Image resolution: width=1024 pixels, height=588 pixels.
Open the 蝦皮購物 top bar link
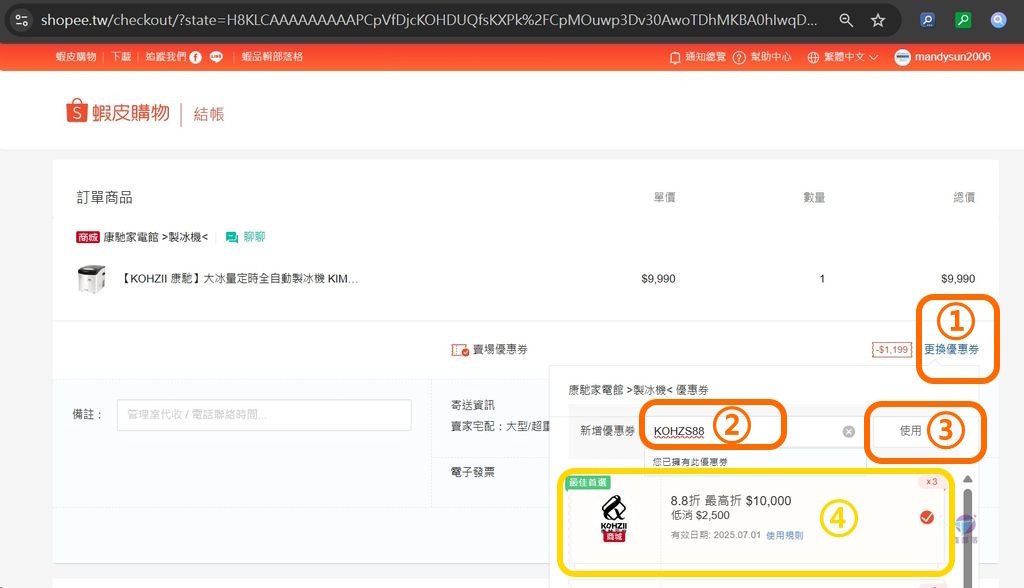[x=76, y=57]
